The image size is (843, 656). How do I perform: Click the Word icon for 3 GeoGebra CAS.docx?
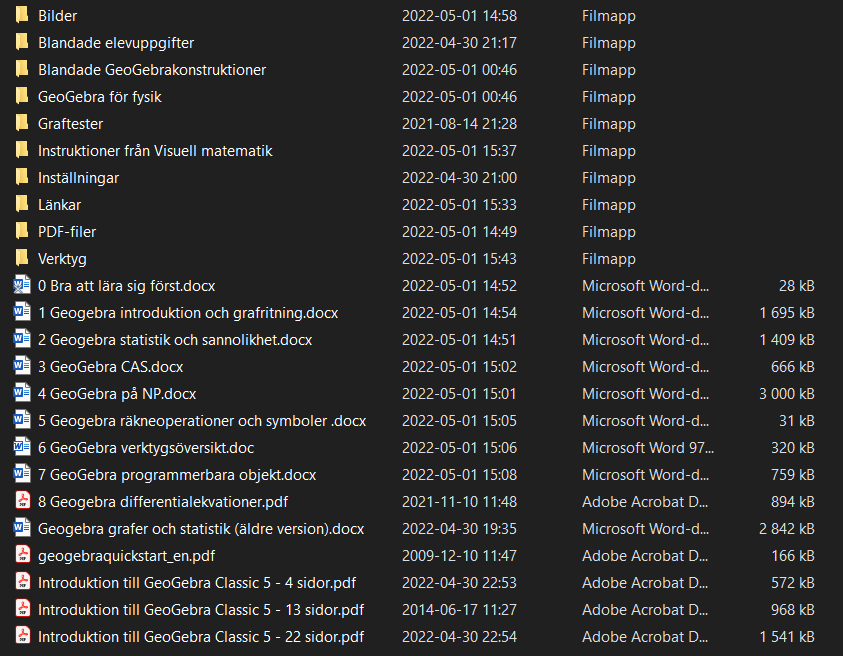22,367
